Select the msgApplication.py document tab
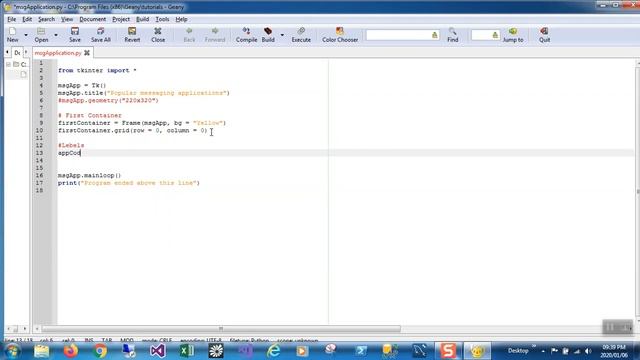Viewport: 640px width, 360px height. click(x=58, y=53)
